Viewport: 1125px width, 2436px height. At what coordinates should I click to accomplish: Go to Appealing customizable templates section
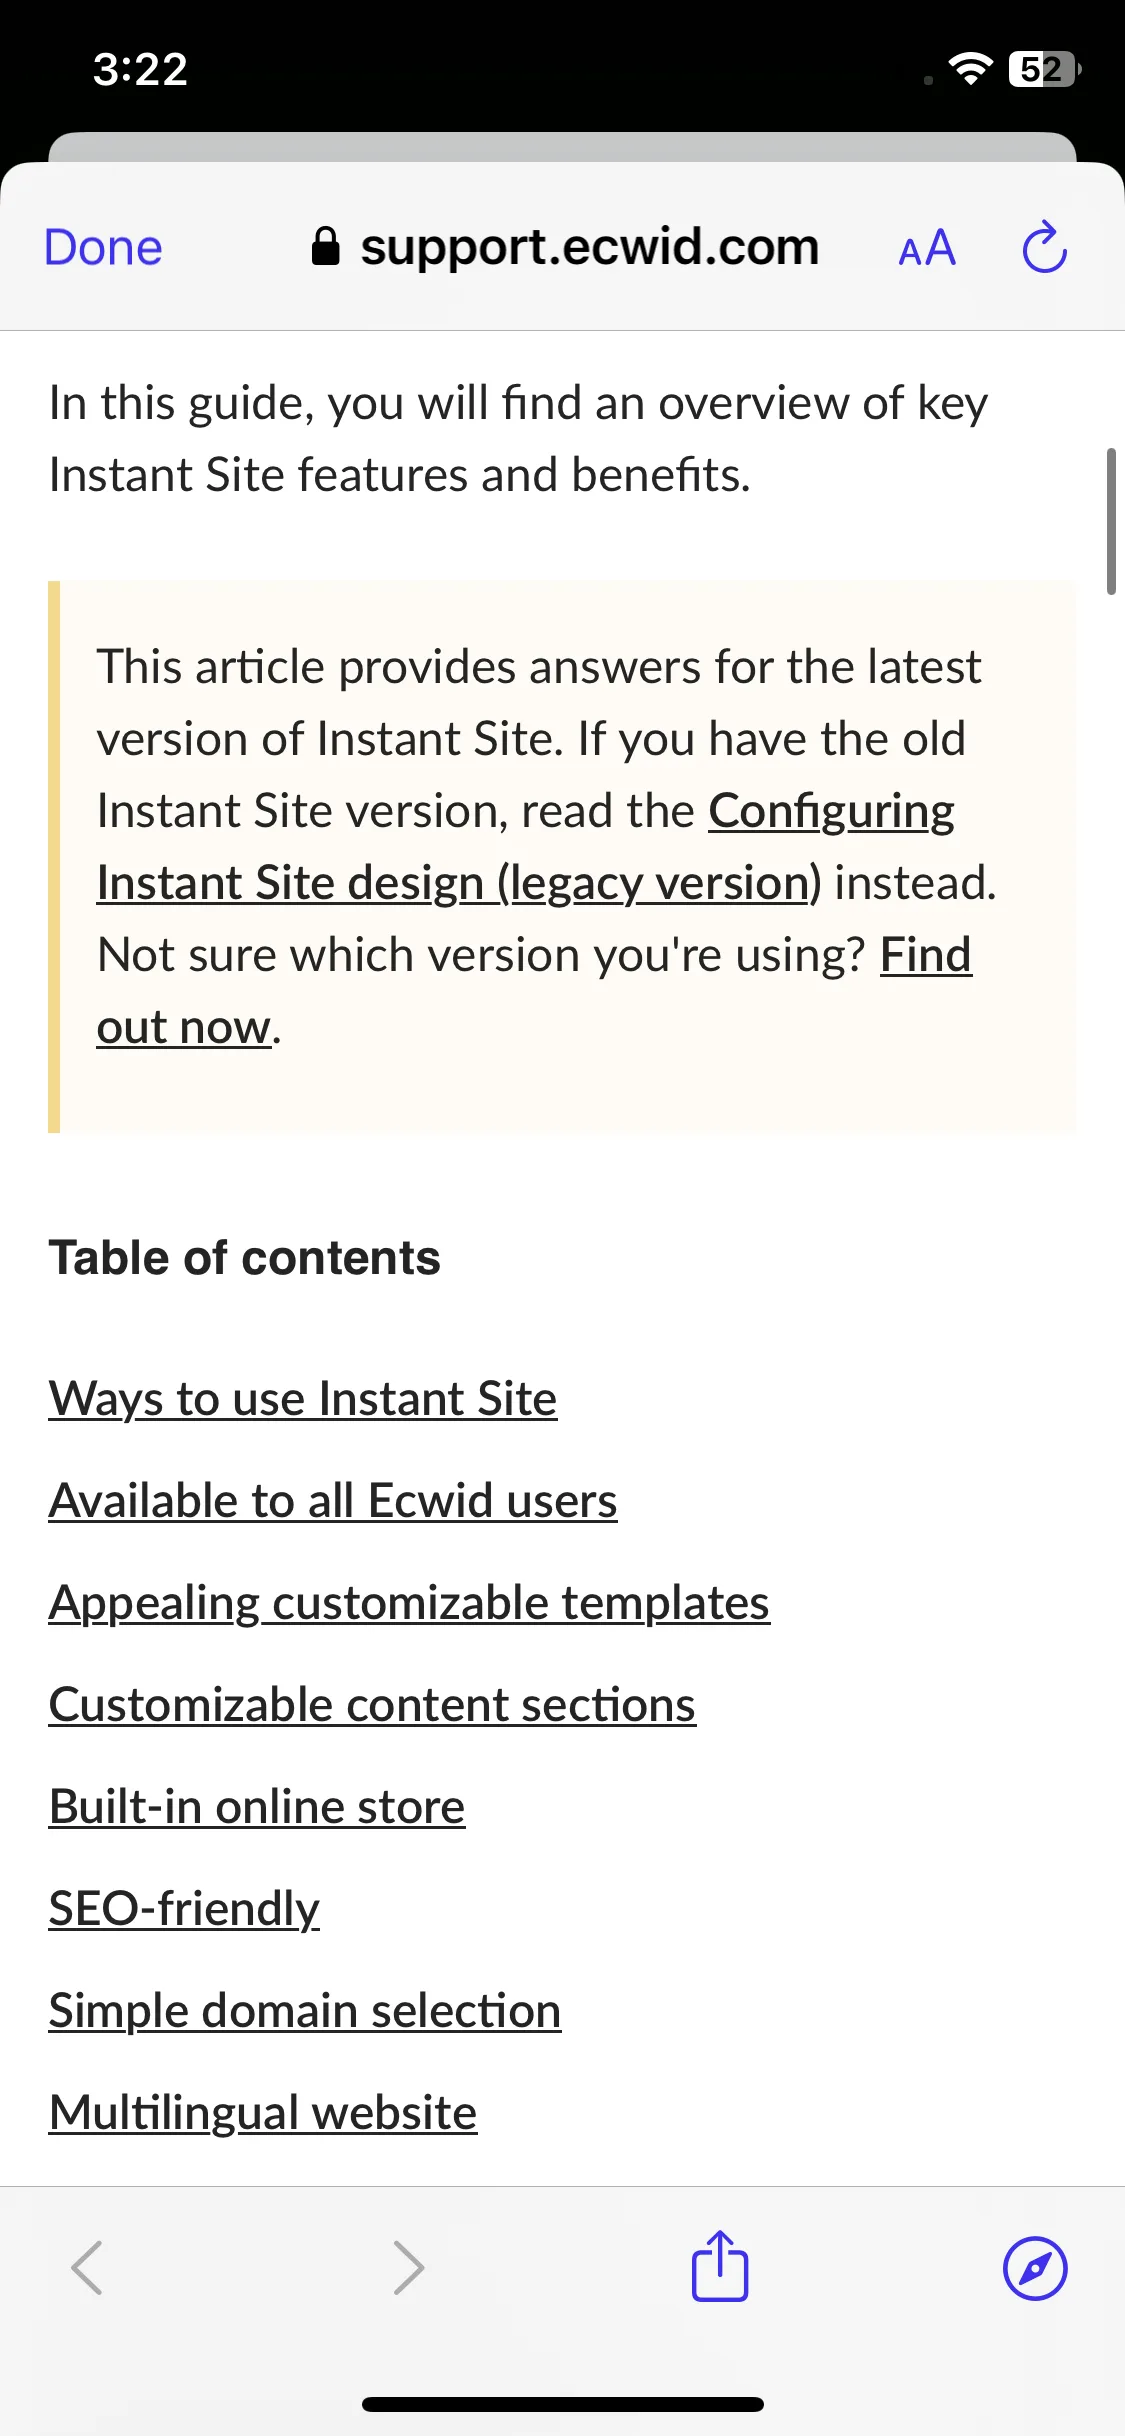[409, 1603]
